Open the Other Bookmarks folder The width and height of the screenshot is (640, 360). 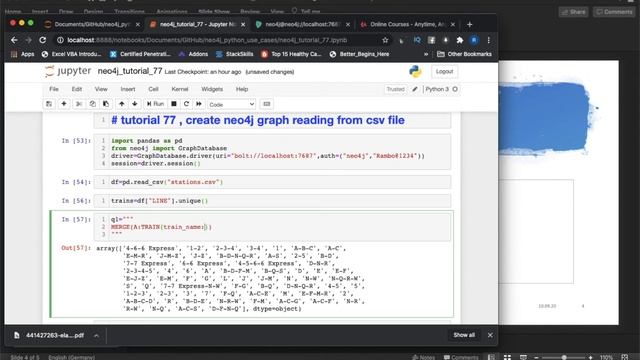click(x=464, y=54)
